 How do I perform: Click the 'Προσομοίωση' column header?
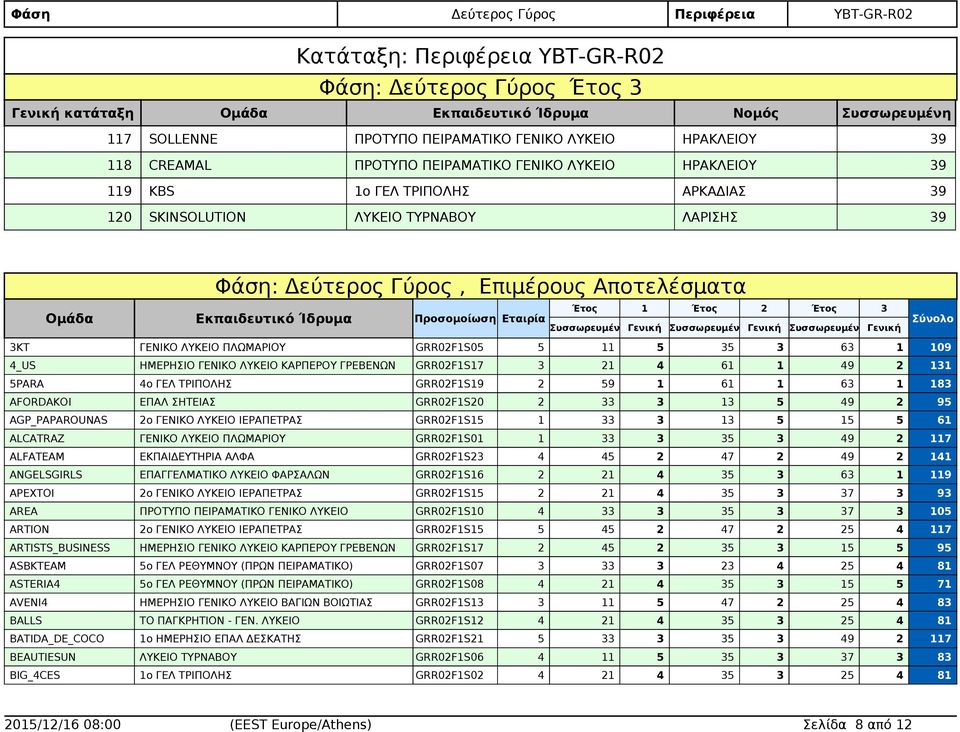pyautogui.click(x=455, y=318)
